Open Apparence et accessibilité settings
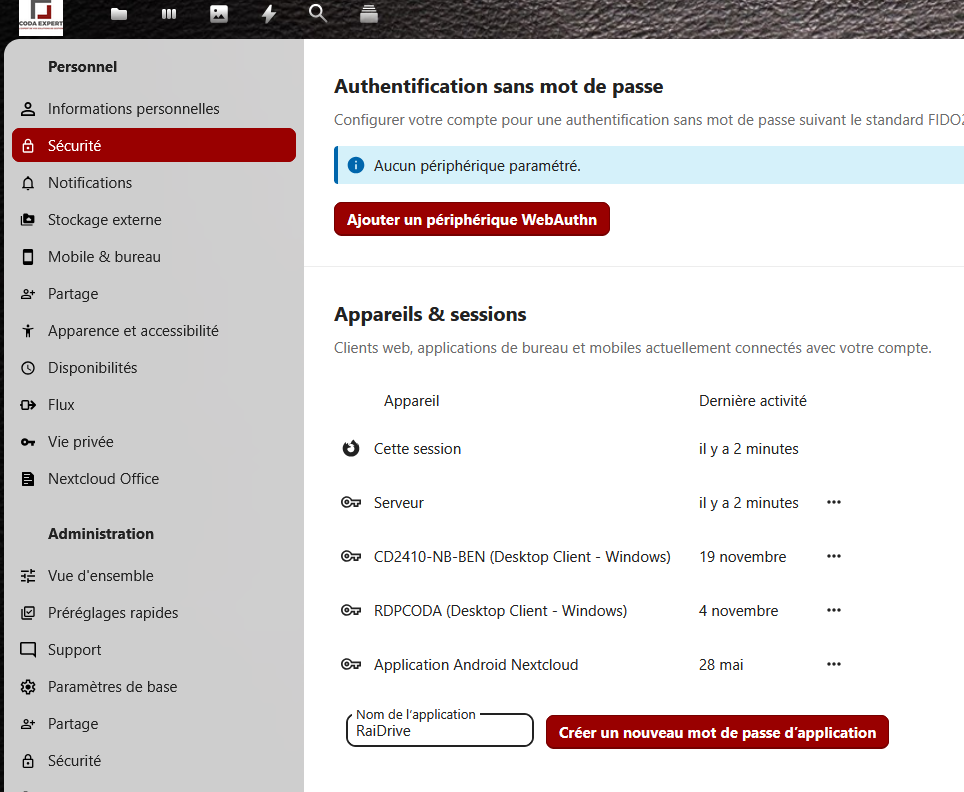 [133, 331]
